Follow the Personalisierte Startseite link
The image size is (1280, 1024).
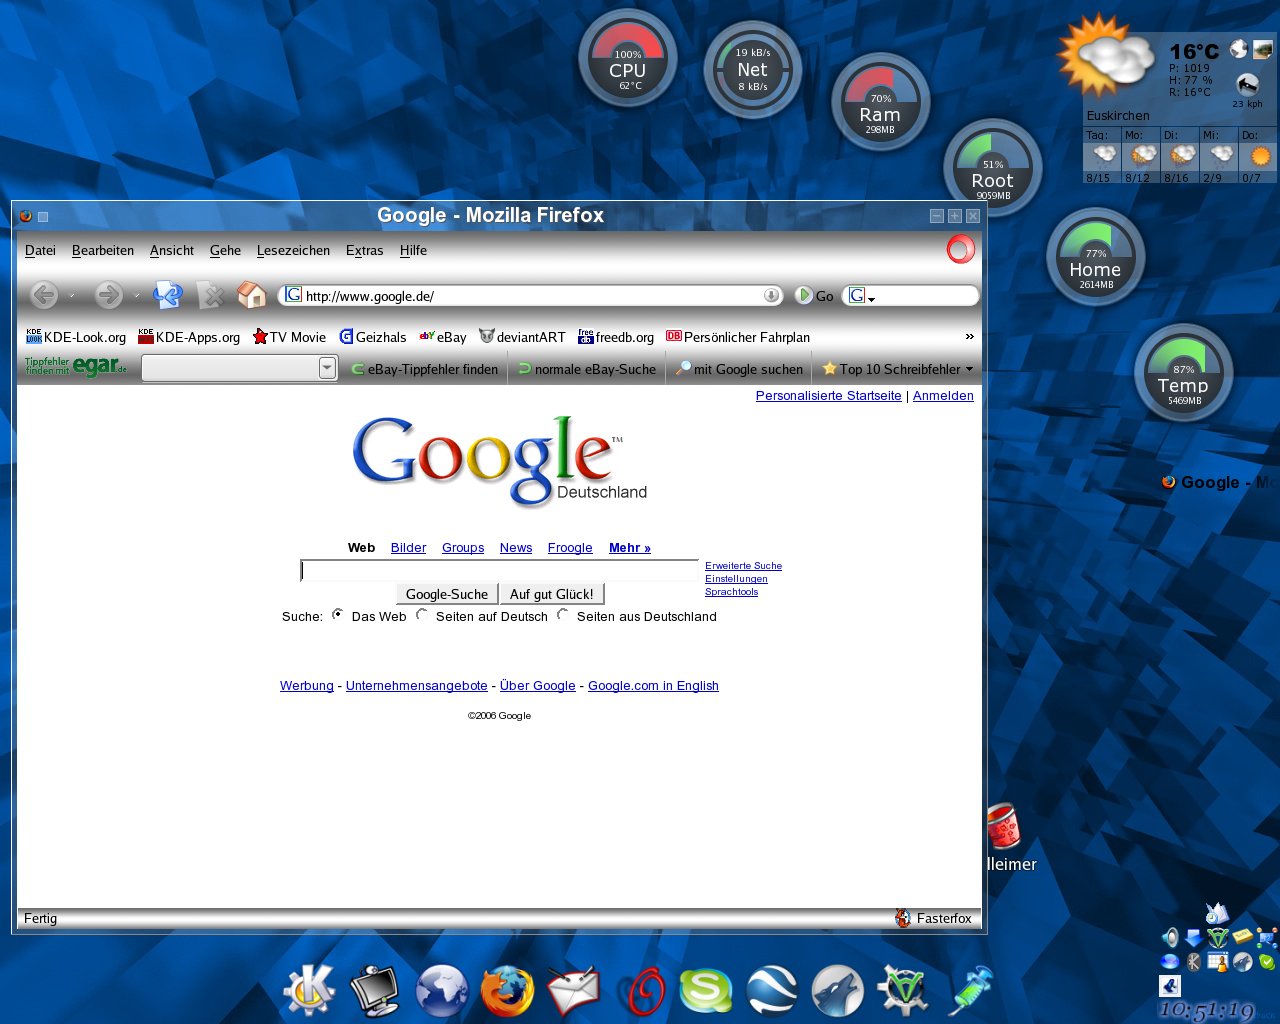click(x=829, y=395)
